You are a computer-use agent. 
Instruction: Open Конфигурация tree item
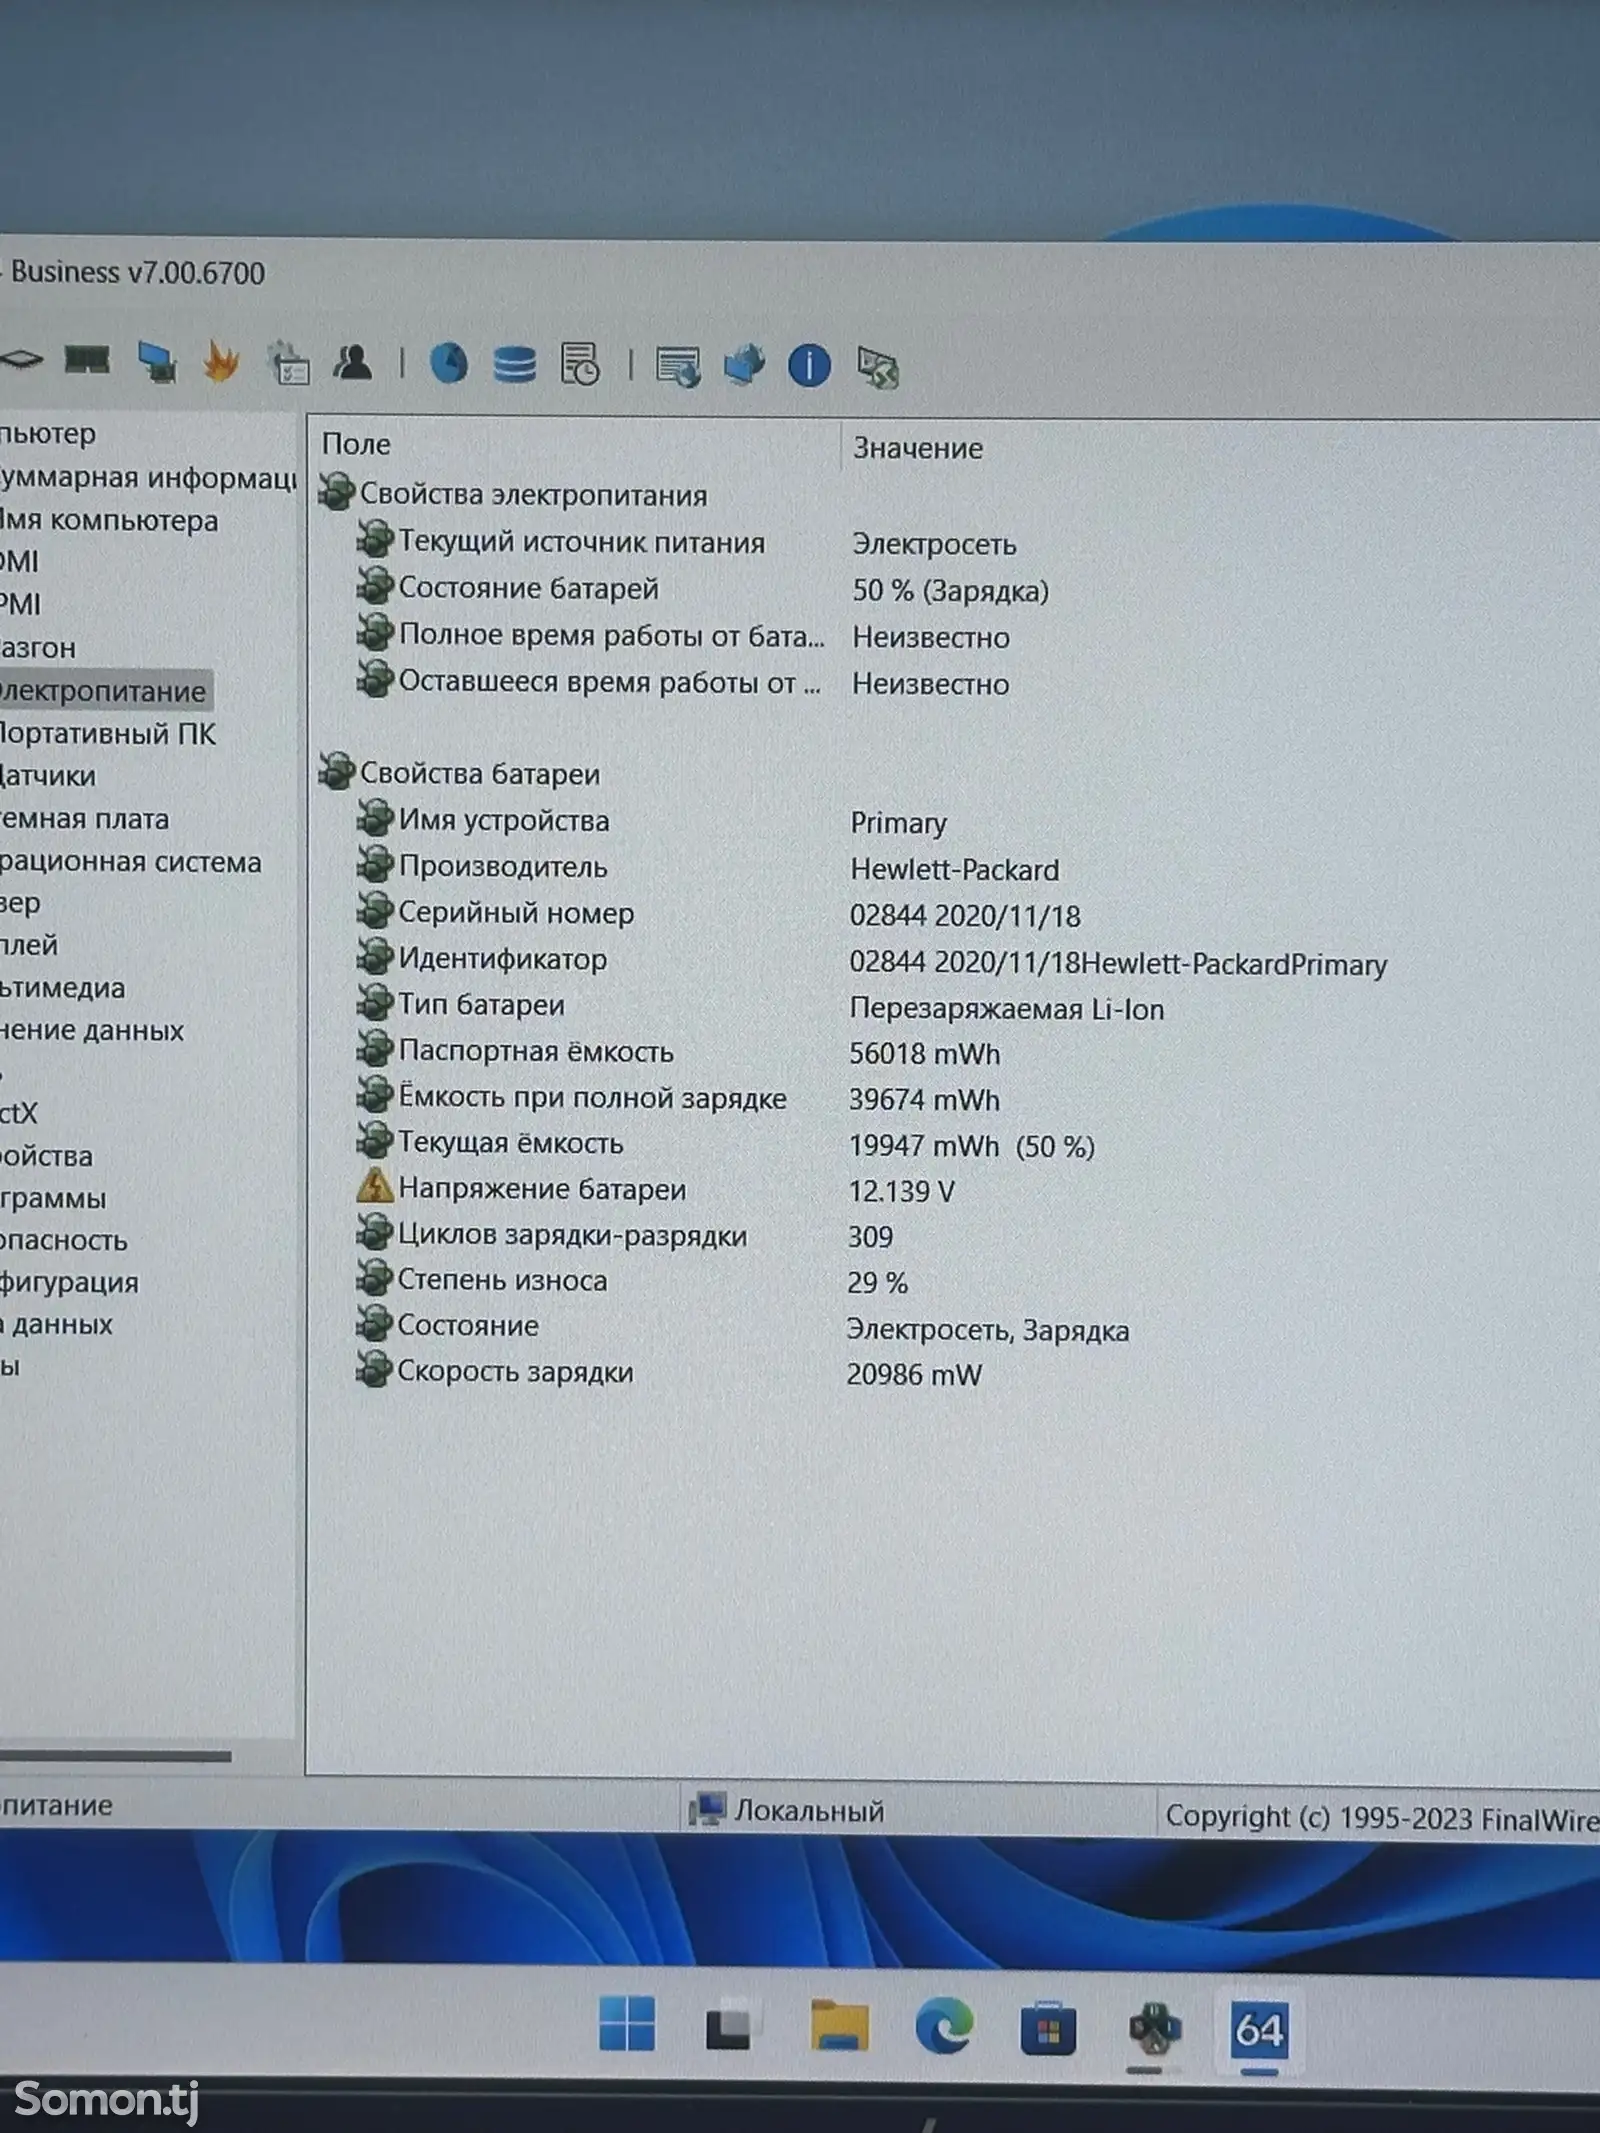tap(69, 1282)
